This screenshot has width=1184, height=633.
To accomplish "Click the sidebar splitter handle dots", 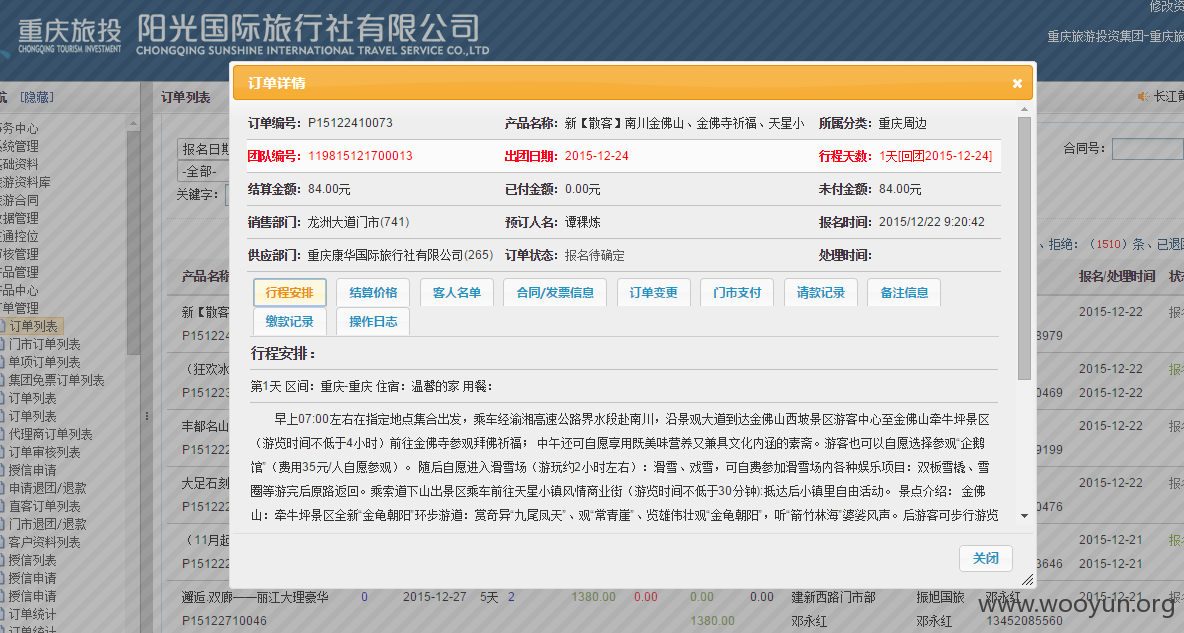I will (x=146, y=416).
